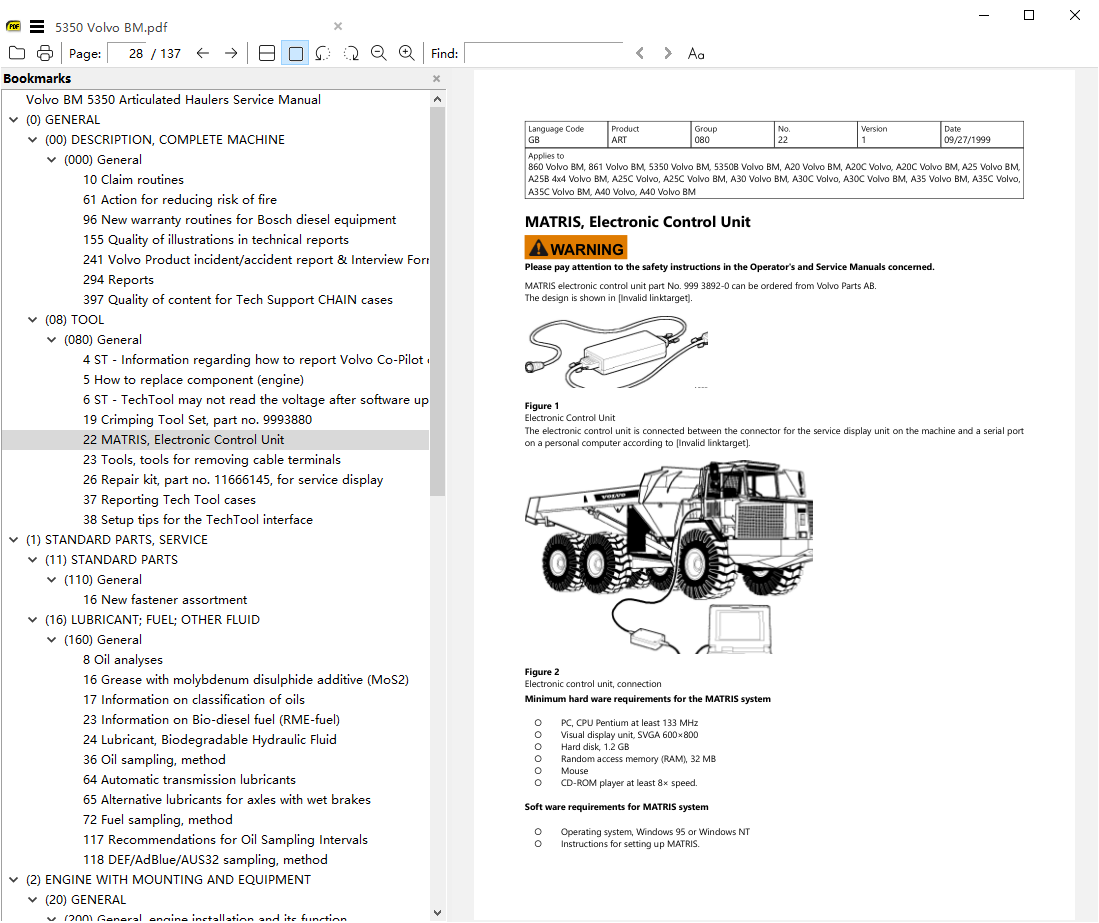Open 19 Crimping Tool Set bookmark
1099x923 pixels.
(198, 420)
